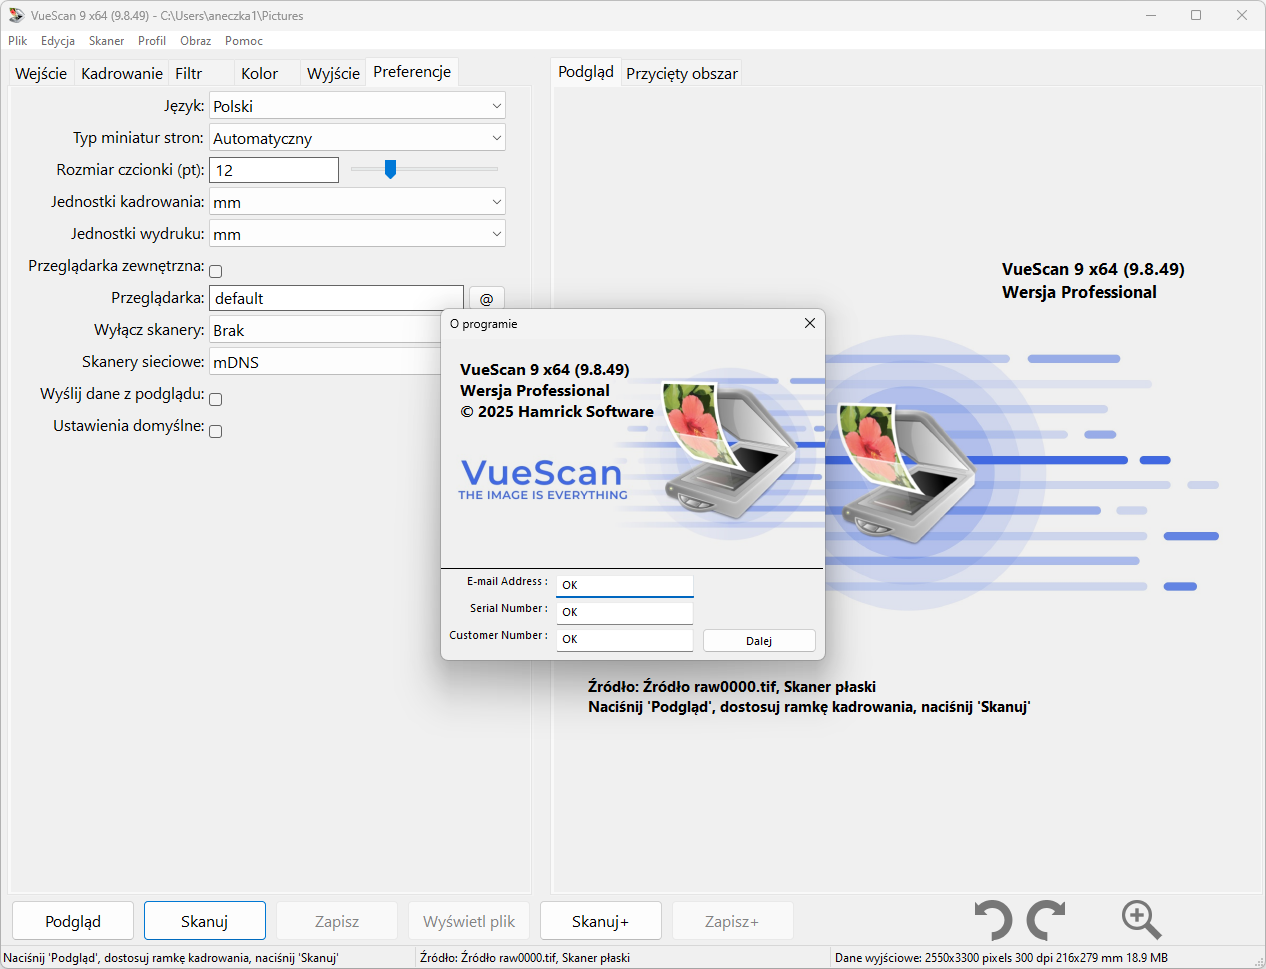The image size is (1266, 969).
Task: Click the scanner image in the O programie dialog
Action: 730,450
